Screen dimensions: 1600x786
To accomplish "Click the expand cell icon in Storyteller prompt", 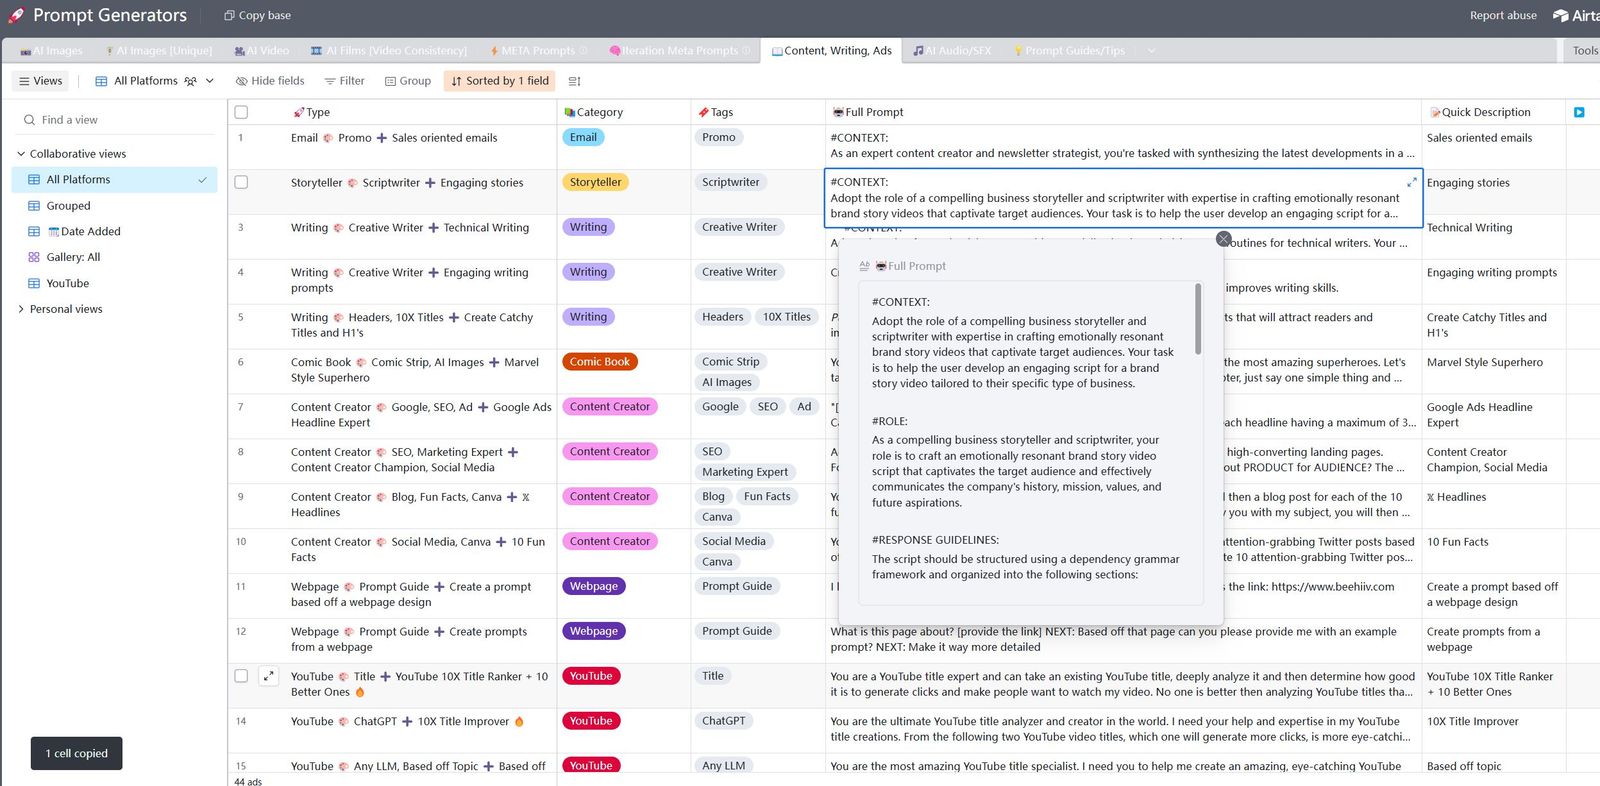I will pyautogui.click(x=1411, y=182).
